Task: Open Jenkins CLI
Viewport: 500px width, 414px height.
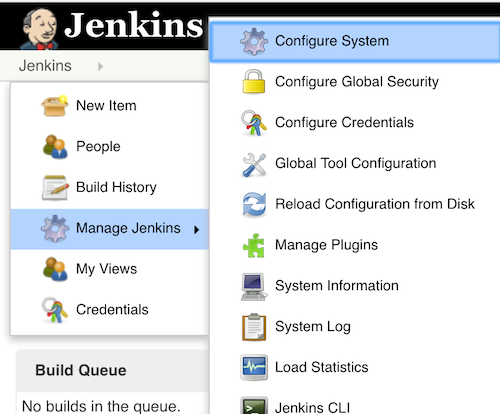Action: click(313, 407)
